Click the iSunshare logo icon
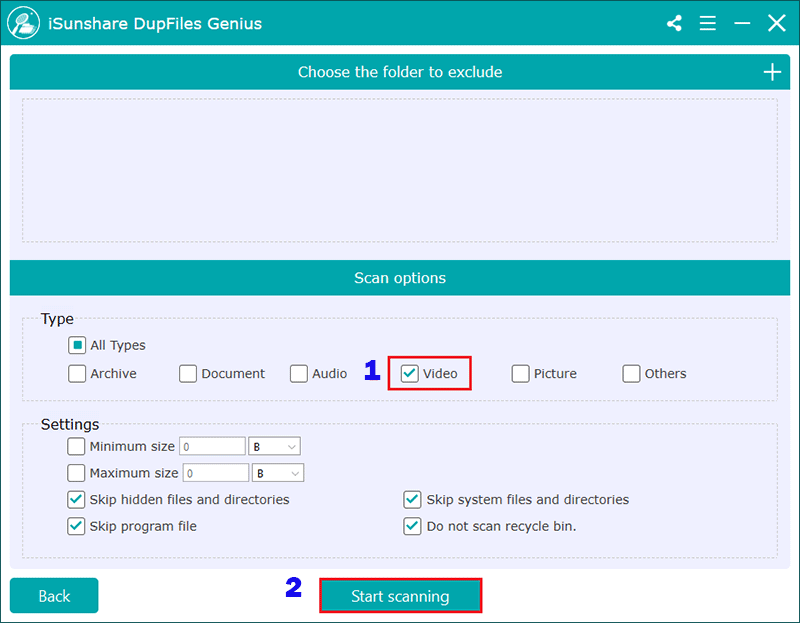Viewport: 800px width, 623px height. pos(22,21)
